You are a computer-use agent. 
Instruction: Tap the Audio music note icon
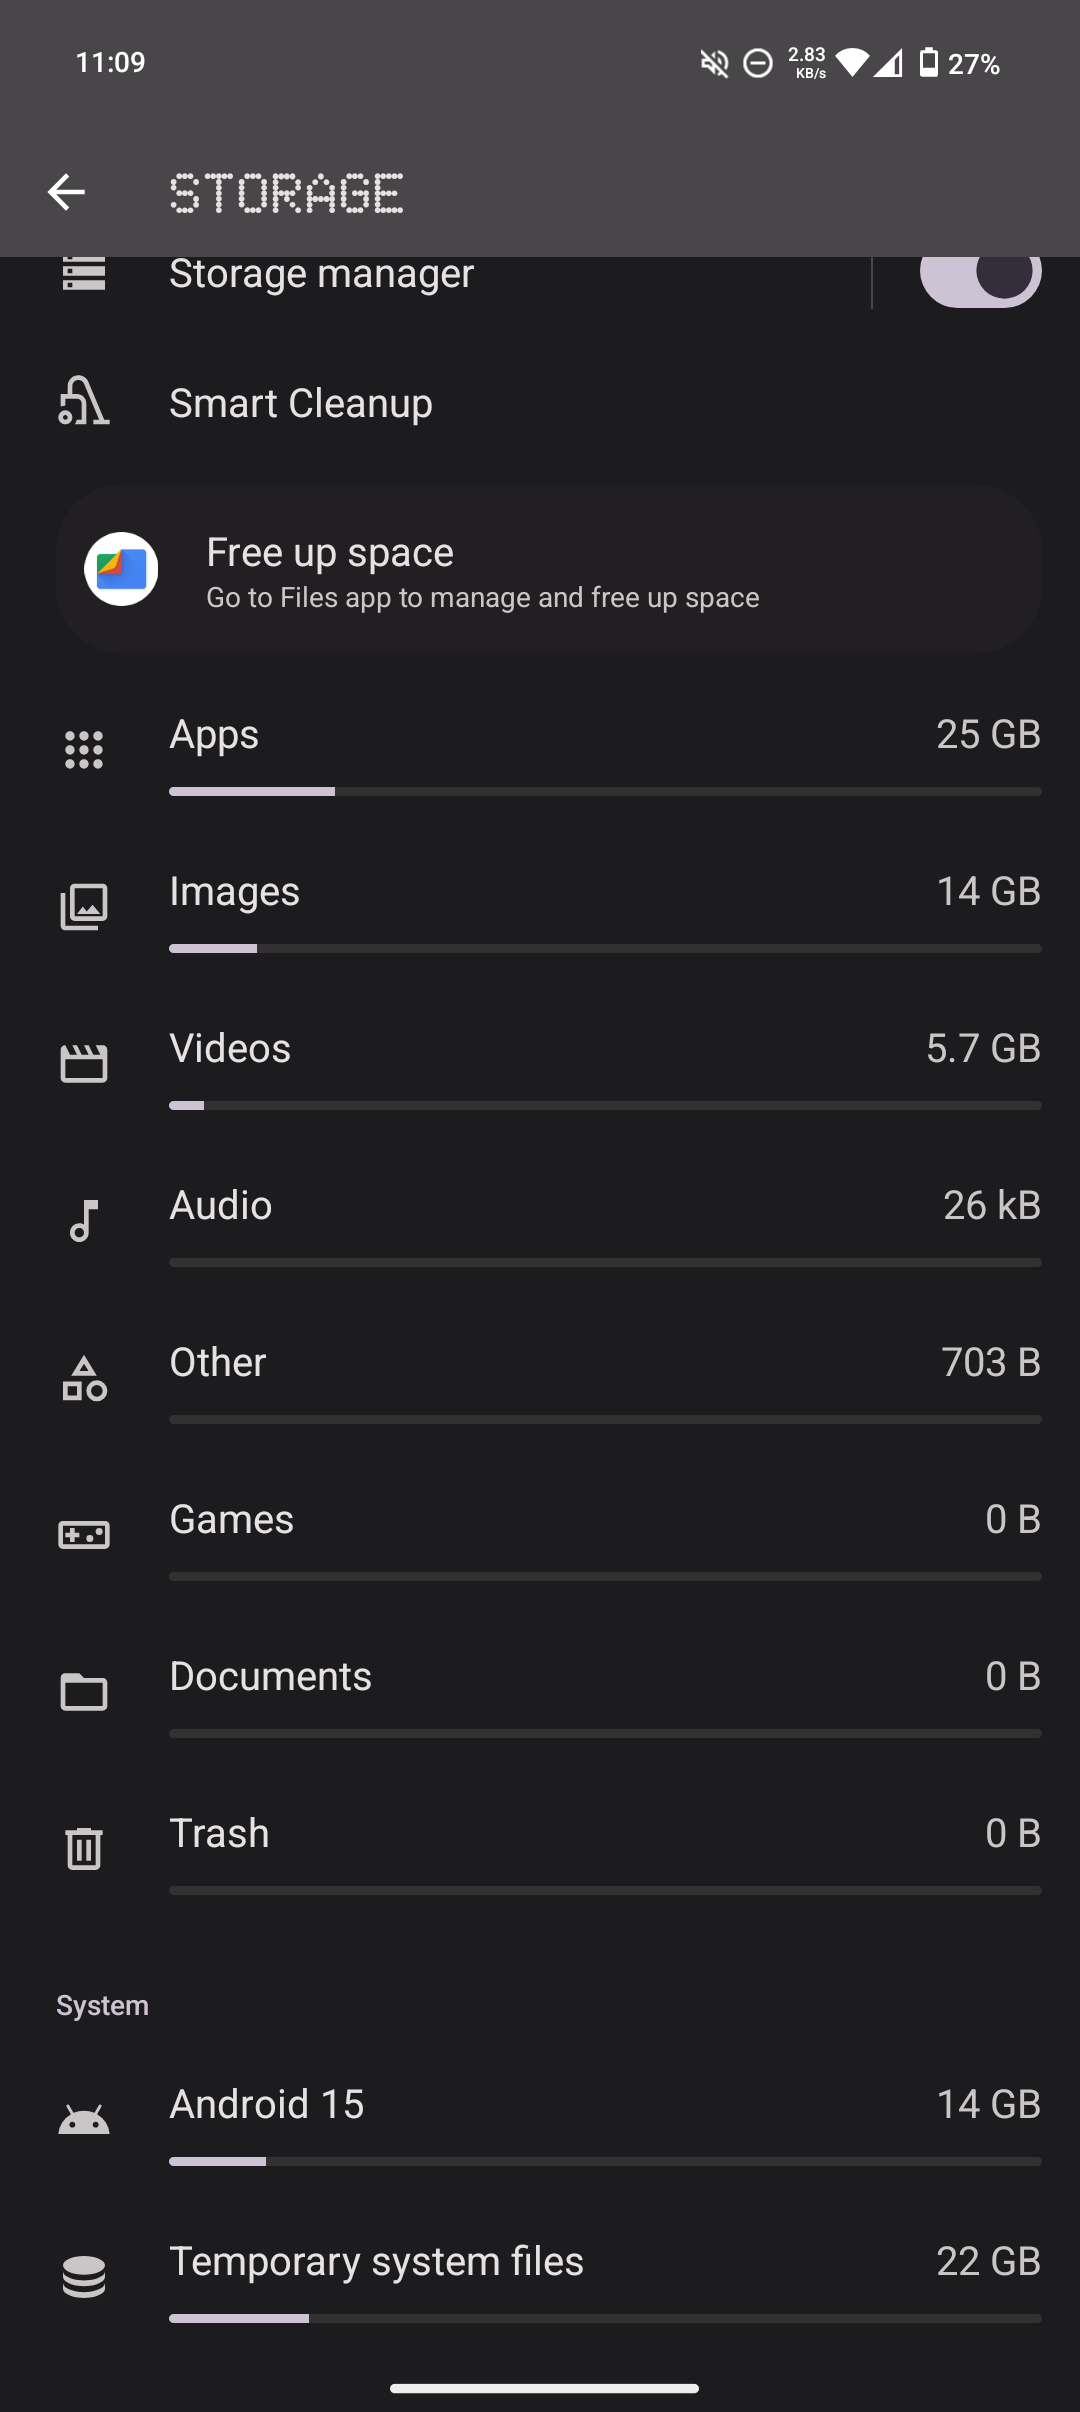(x=84, y=1220)
